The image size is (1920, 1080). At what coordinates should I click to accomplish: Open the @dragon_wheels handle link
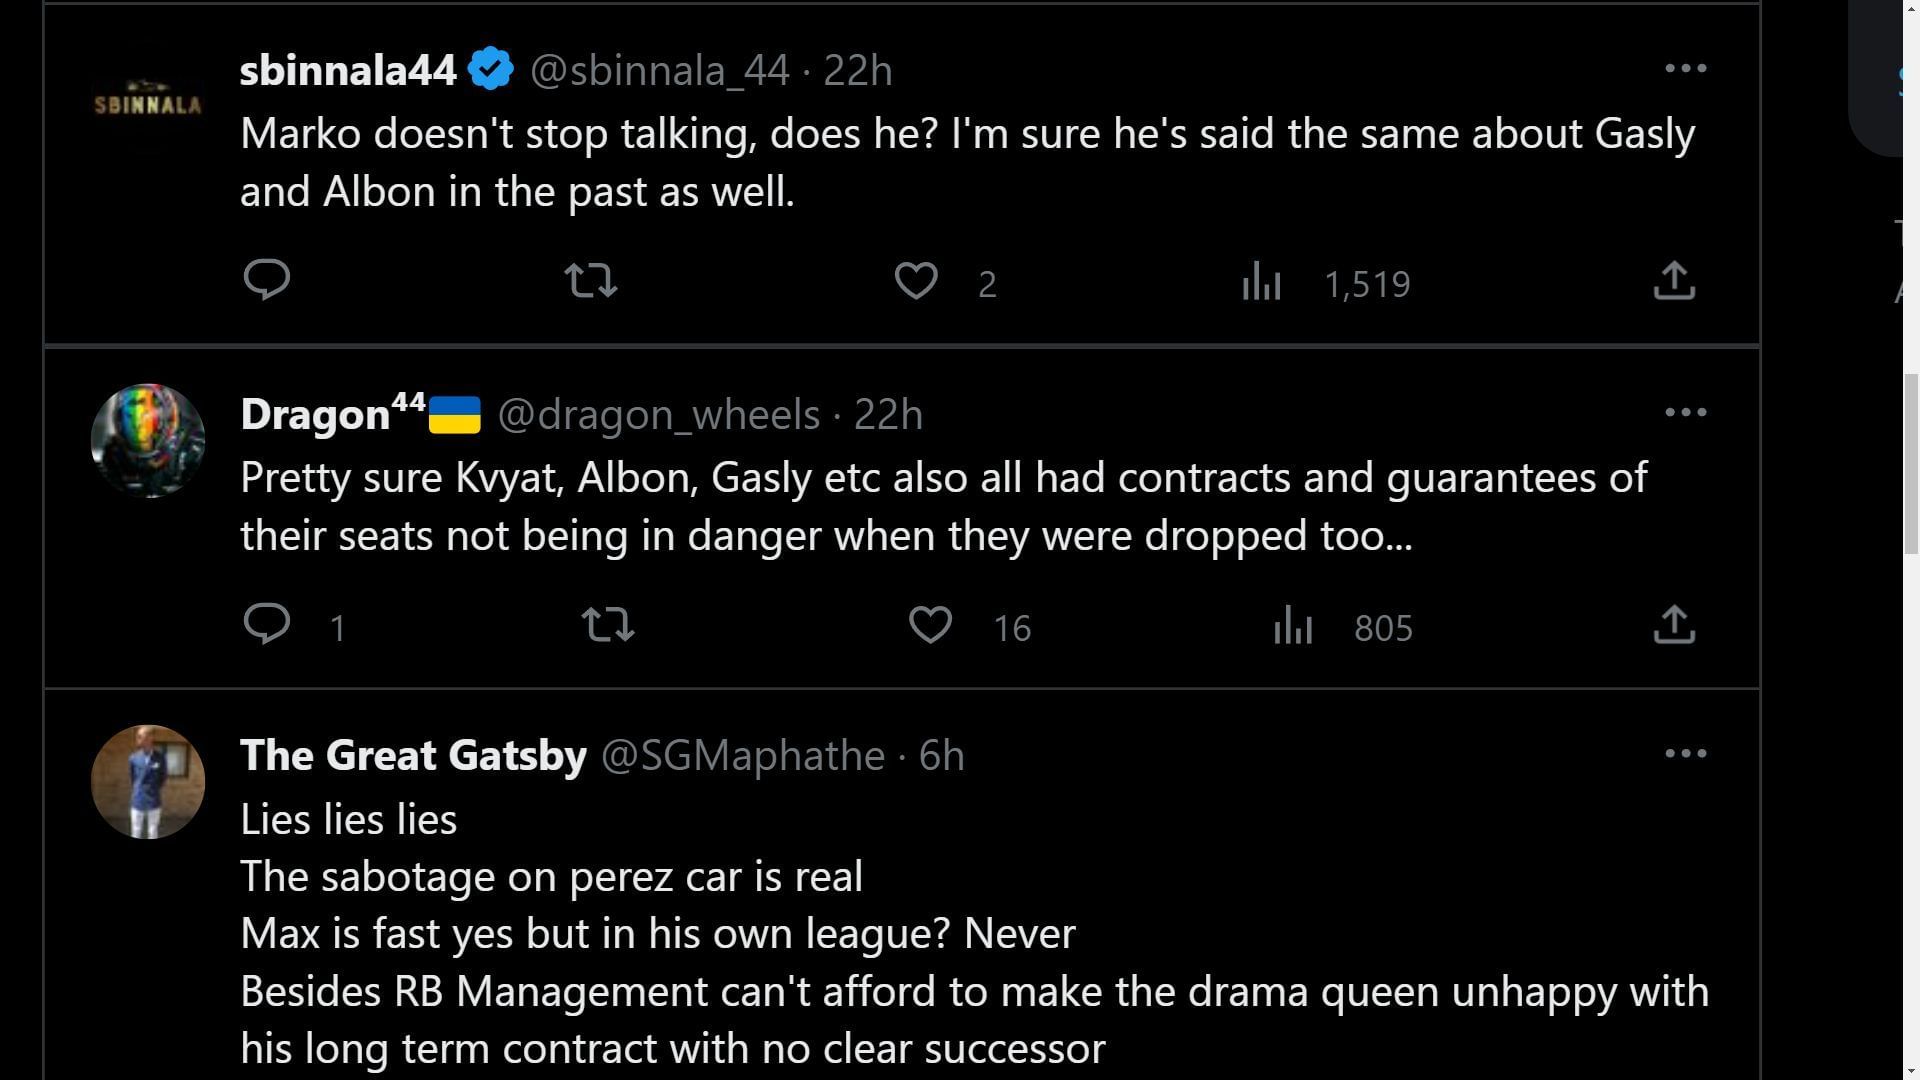tap(658, 414)
